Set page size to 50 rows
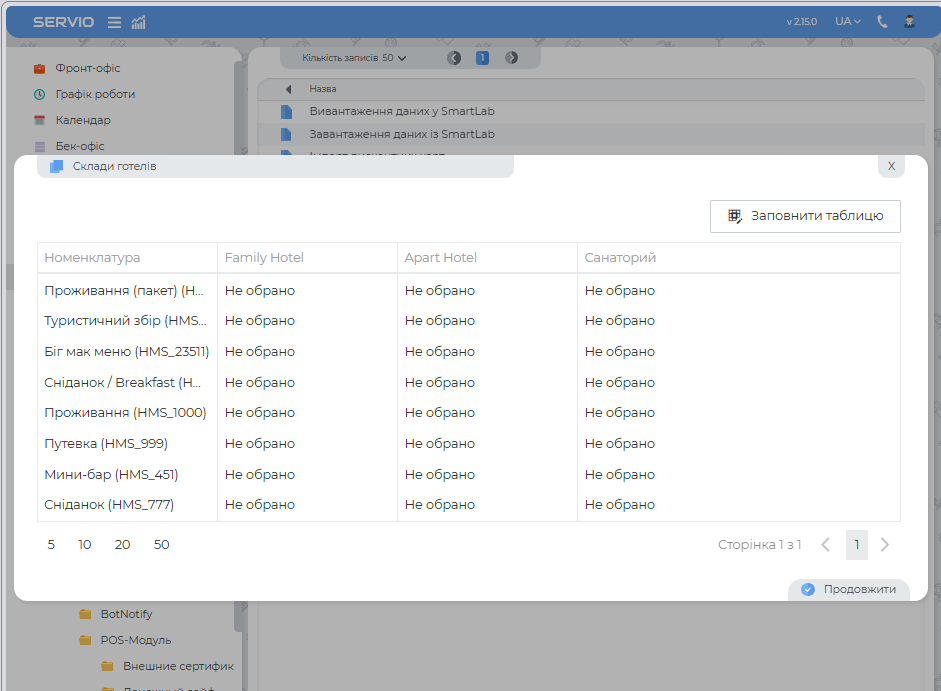The width and height of the screenshot is (941, 691). pos(161,545)
